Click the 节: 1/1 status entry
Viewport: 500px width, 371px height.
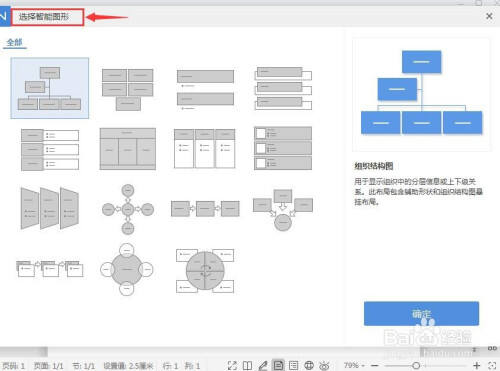tap(84, 366)
